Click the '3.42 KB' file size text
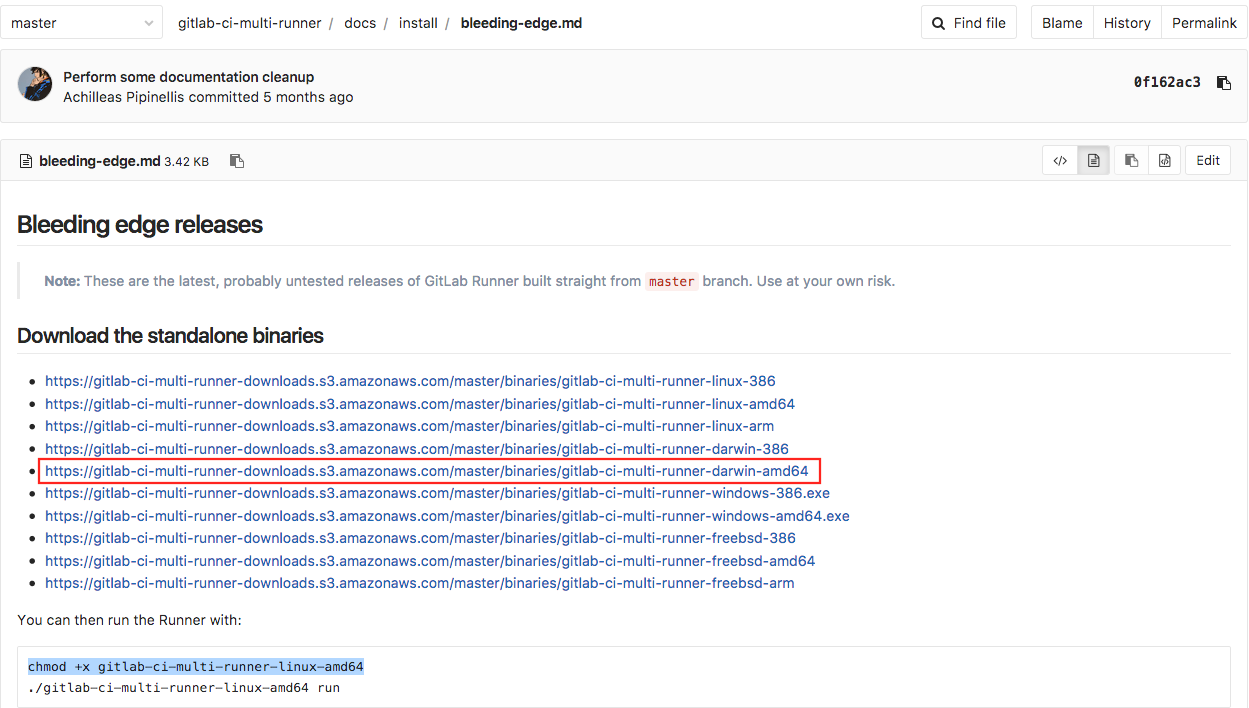Screen dimensions: 1249x708 pyautogui.click(x=187, y=161)
